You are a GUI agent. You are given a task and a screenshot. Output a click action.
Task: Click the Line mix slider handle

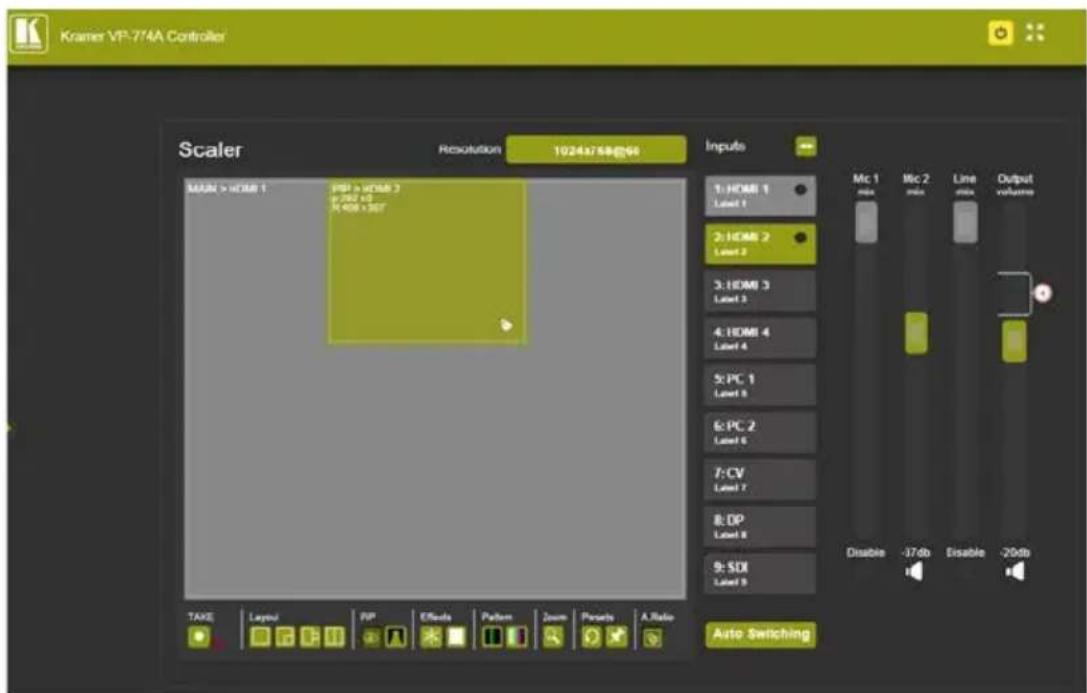(x=966, y=222)
